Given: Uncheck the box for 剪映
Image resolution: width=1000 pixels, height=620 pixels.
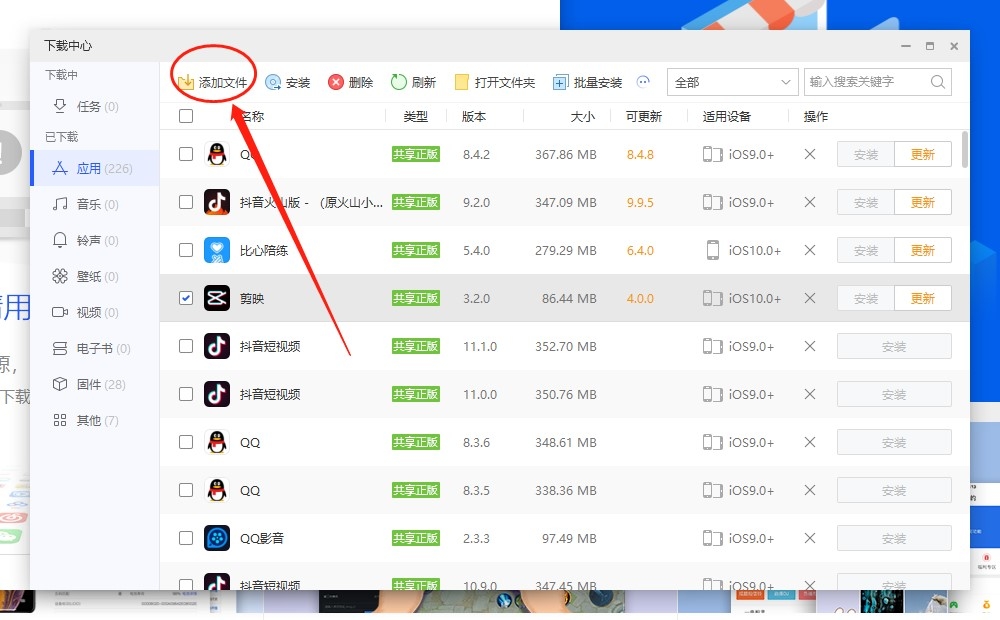Looking at the screenshot, I should click(186, 298).
